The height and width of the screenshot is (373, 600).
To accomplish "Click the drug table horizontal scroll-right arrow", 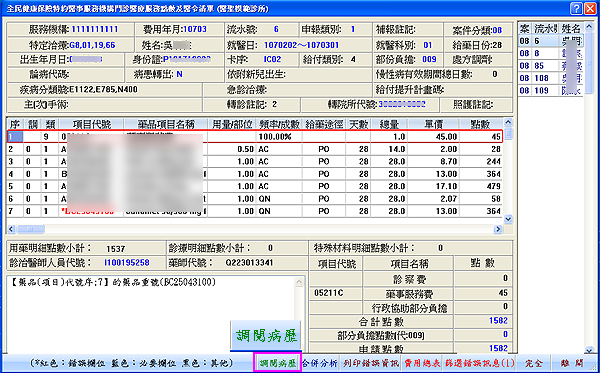I will pos(498,229).
